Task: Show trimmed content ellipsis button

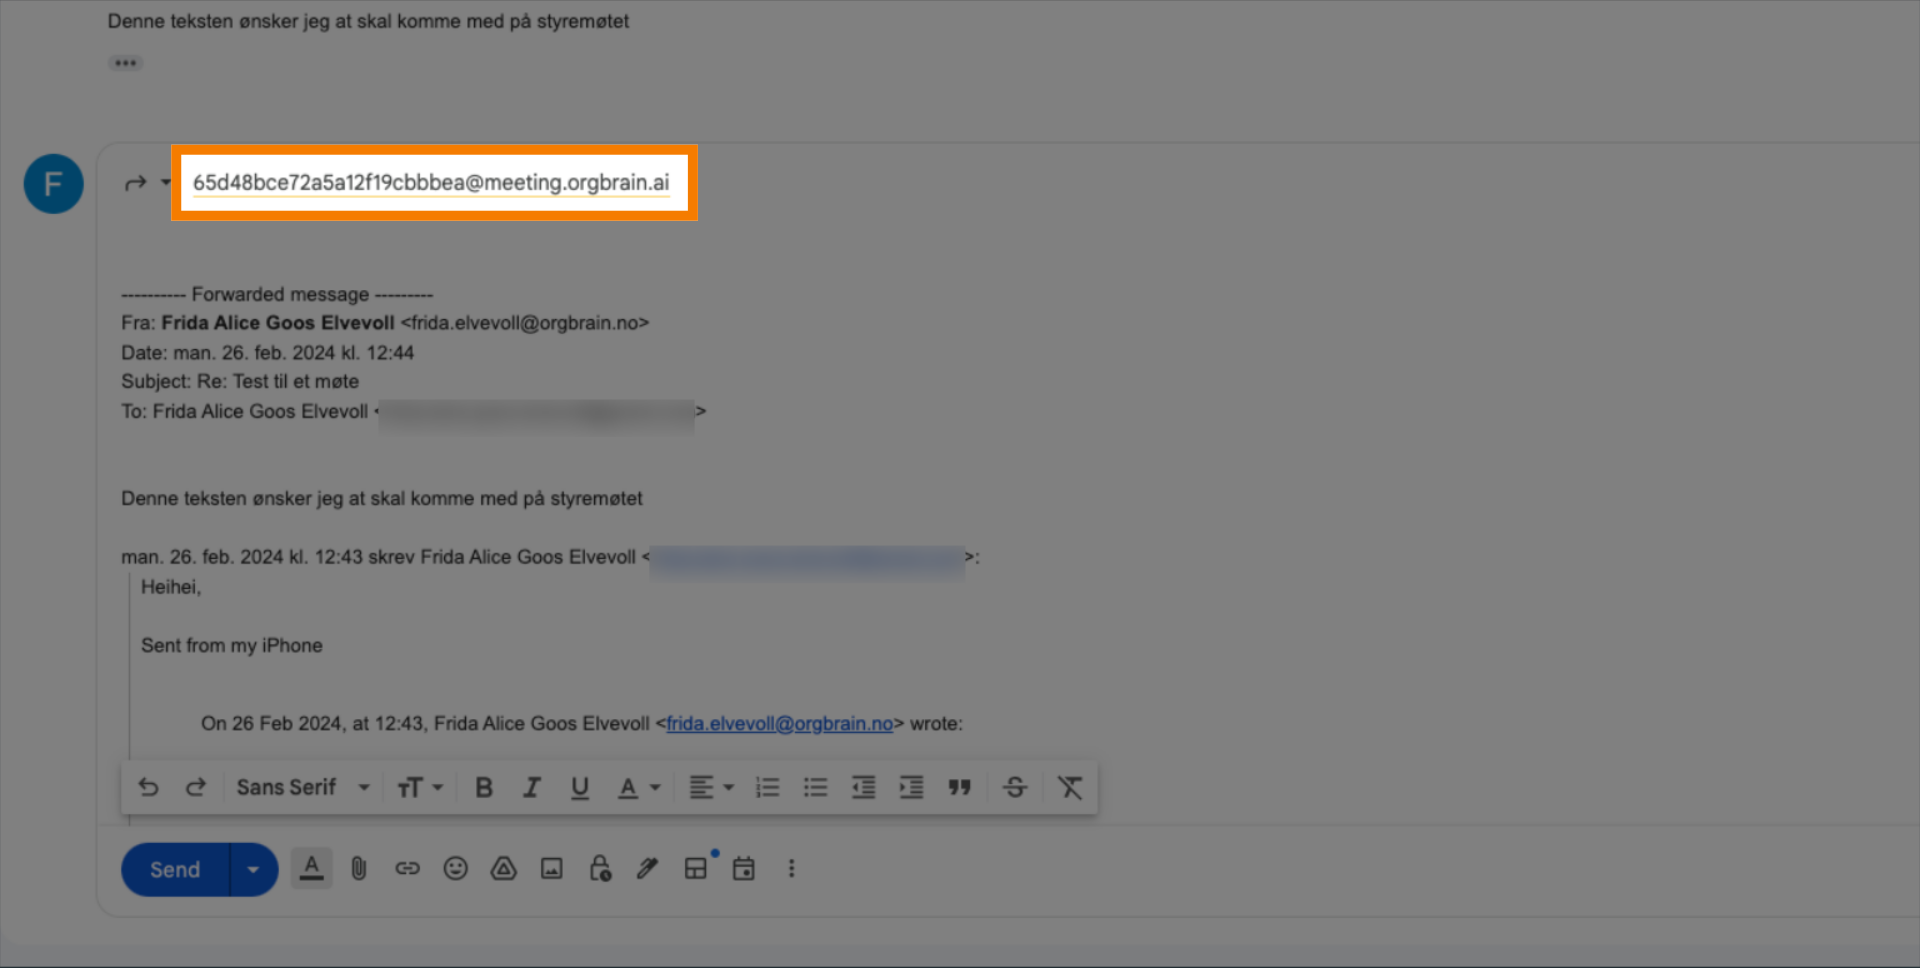Action: coord(125,63)
